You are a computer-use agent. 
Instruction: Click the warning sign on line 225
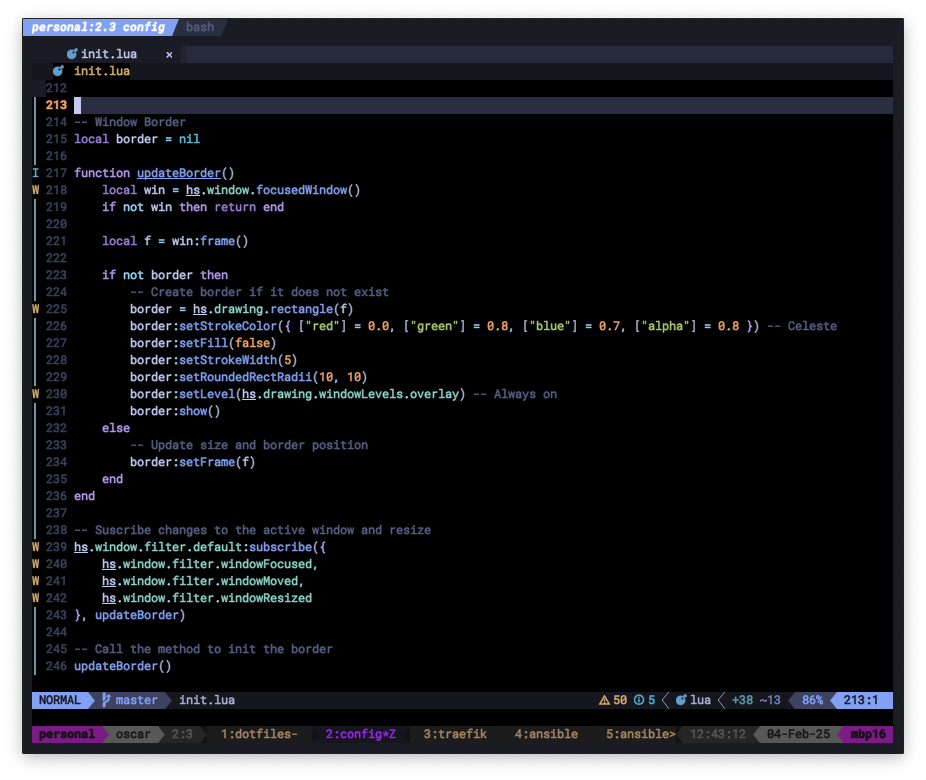click(35, 309)
